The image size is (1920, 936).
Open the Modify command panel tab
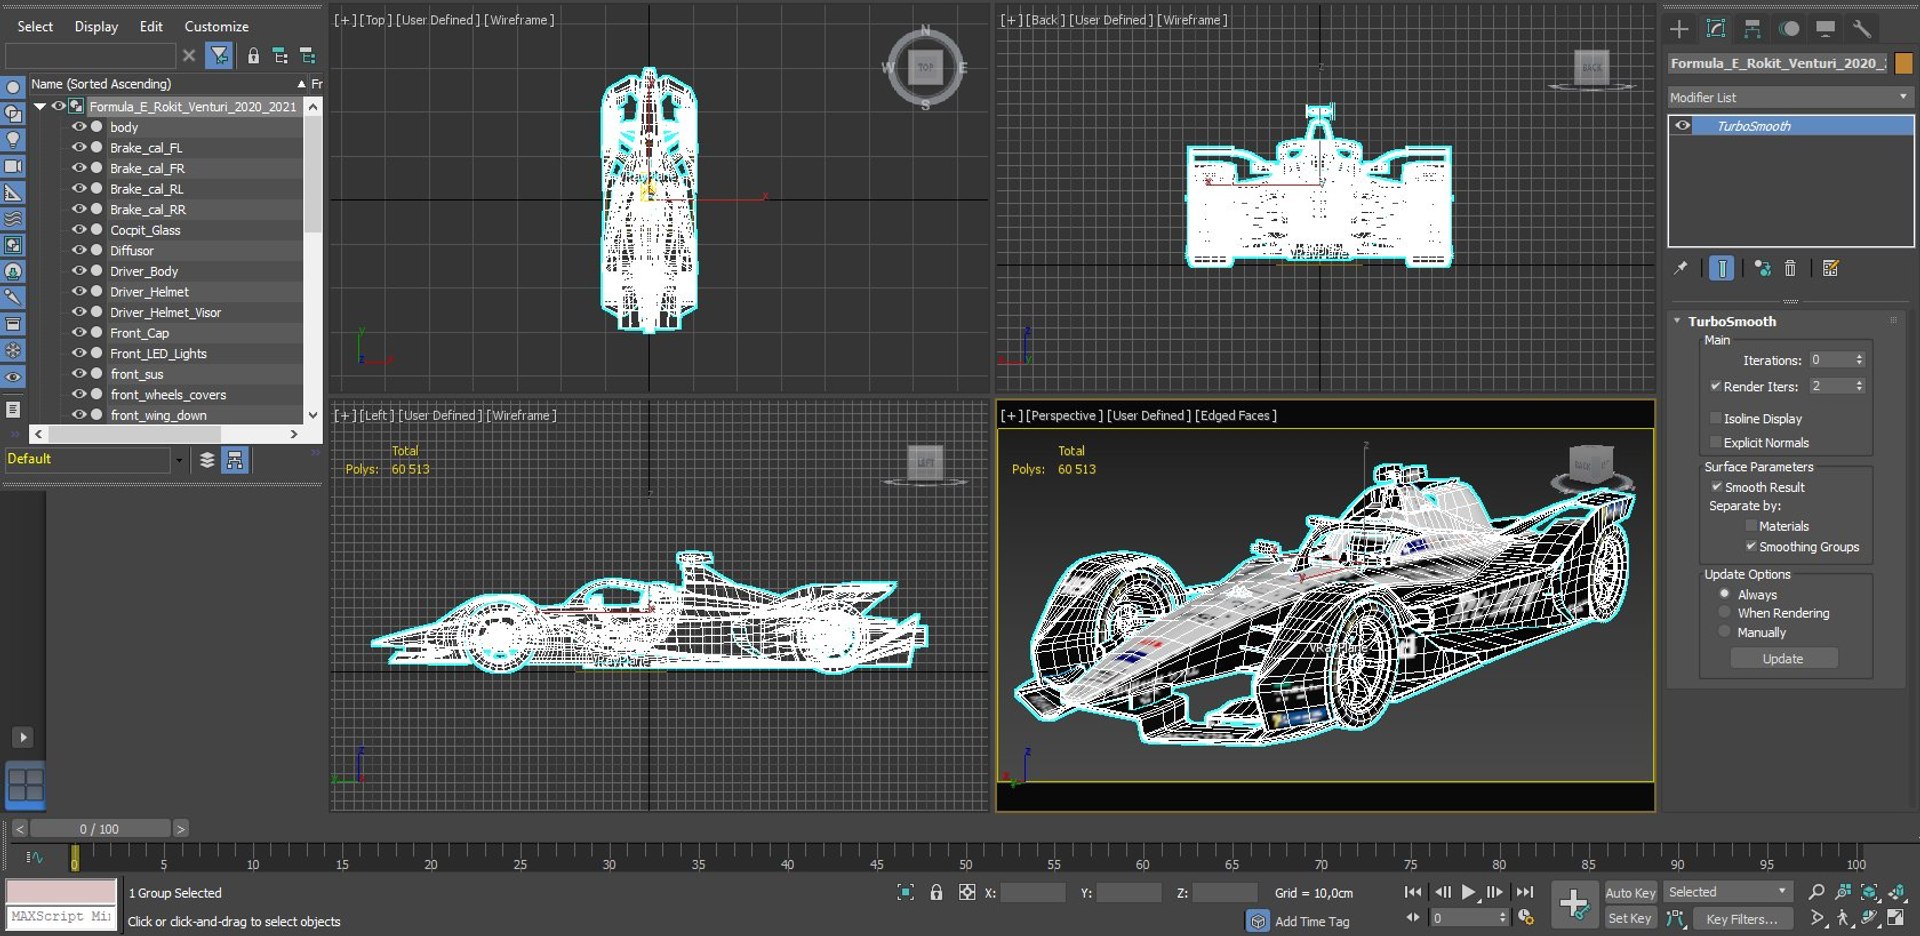tap(1716, 29)
